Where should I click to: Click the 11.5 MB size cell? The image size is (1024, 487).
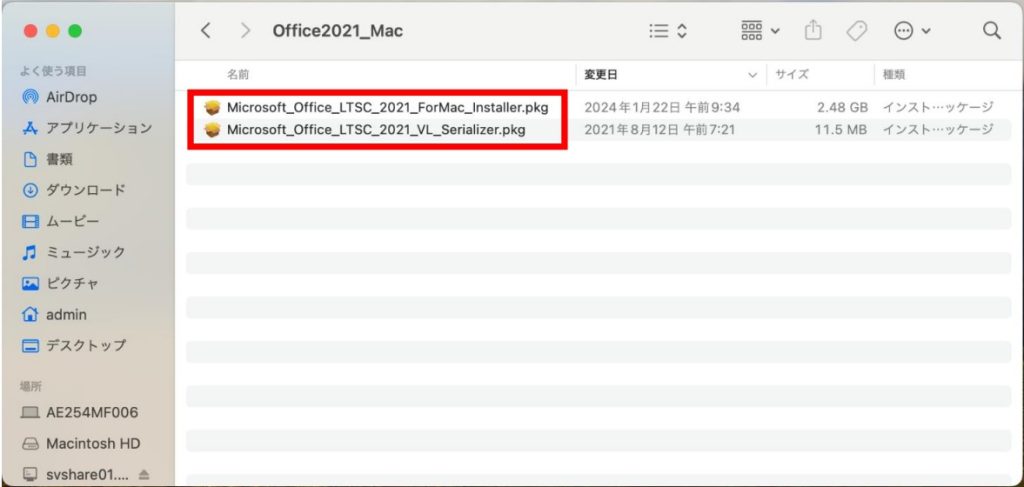click(x=840, y=130)
